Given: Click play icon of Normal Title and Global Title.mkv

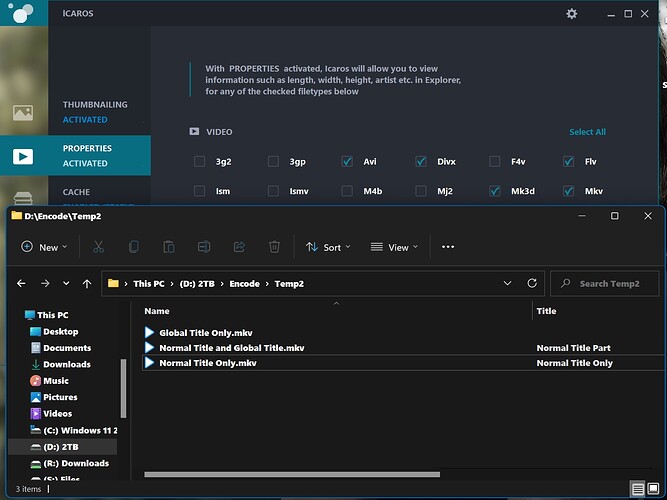Looking at the screenshot, I should coord(149,348).
